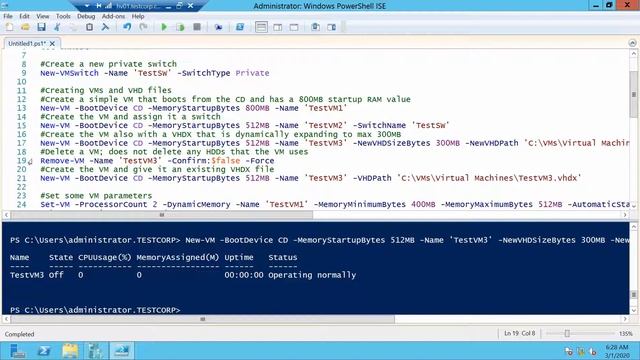
Task: Click the script pane horizontal scrollbar
Action: [x=162, y=215]
